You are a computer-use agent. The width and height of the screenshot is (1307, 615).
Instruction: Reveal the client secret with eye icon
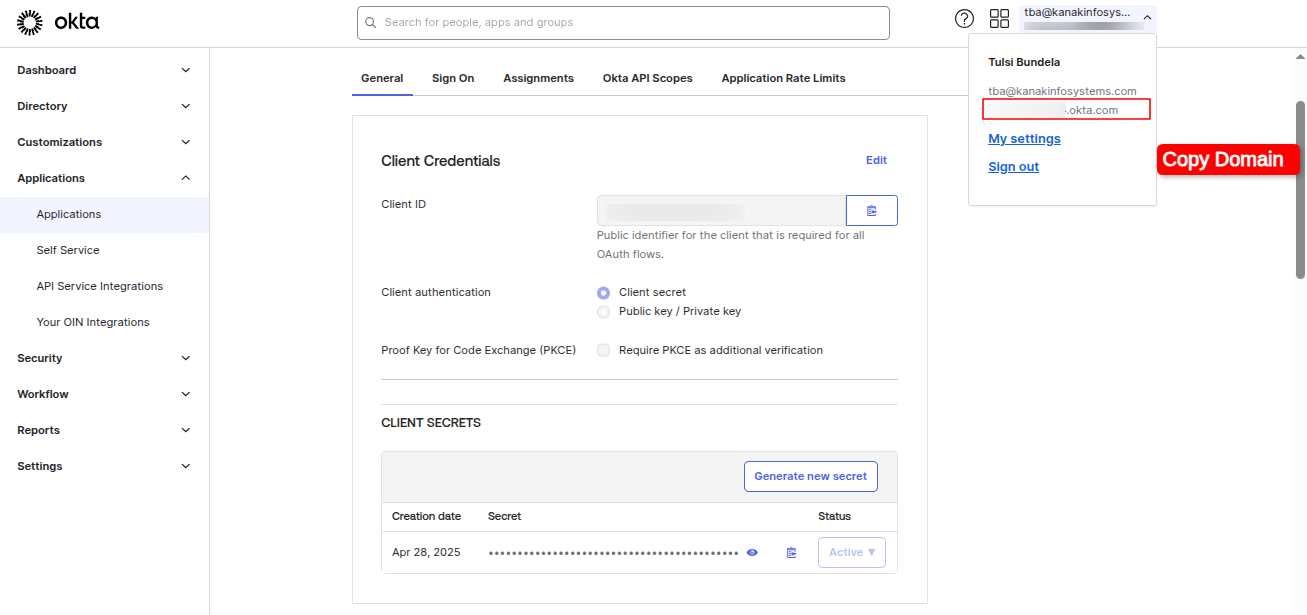[752, 552]
